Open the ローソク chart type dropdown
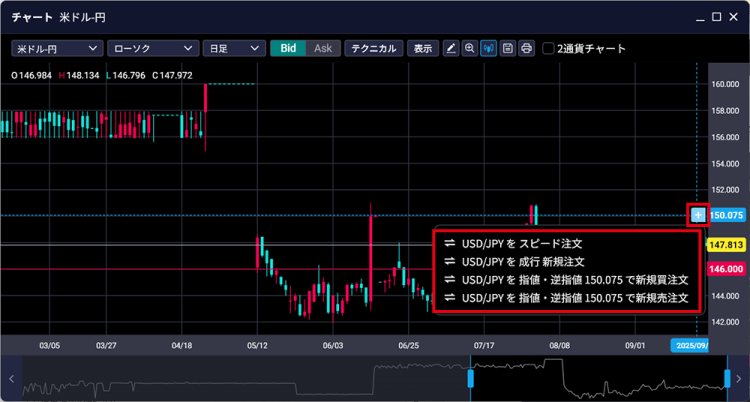The height and width of the screenshot is (402, 750). 150,48
